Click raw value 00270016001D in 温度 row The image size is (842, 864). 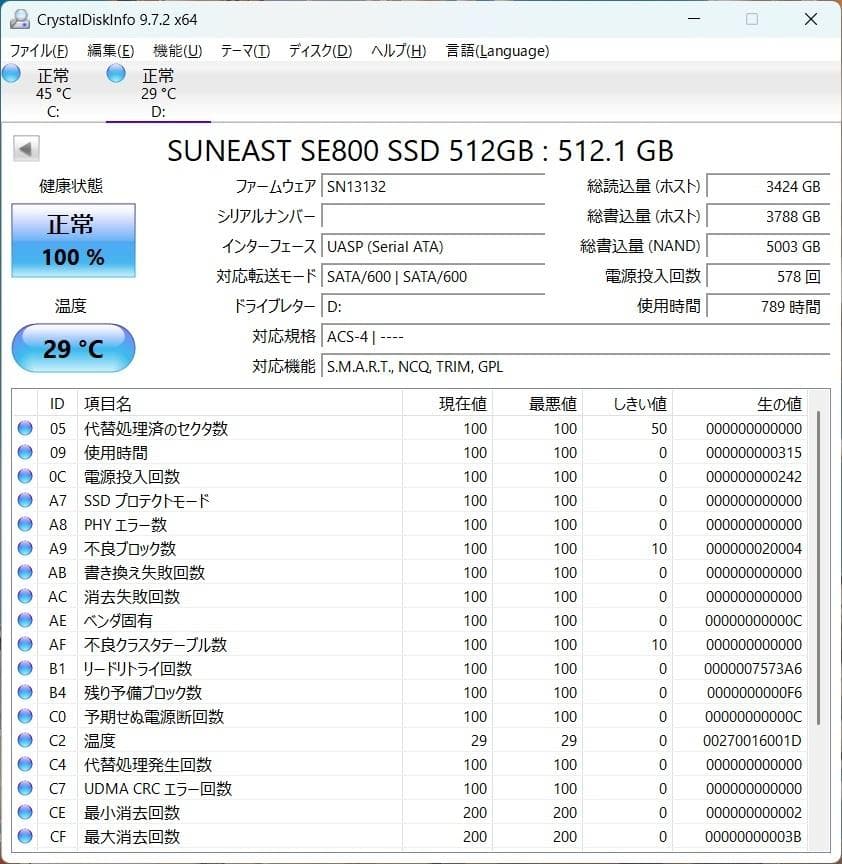pos(752,740)
